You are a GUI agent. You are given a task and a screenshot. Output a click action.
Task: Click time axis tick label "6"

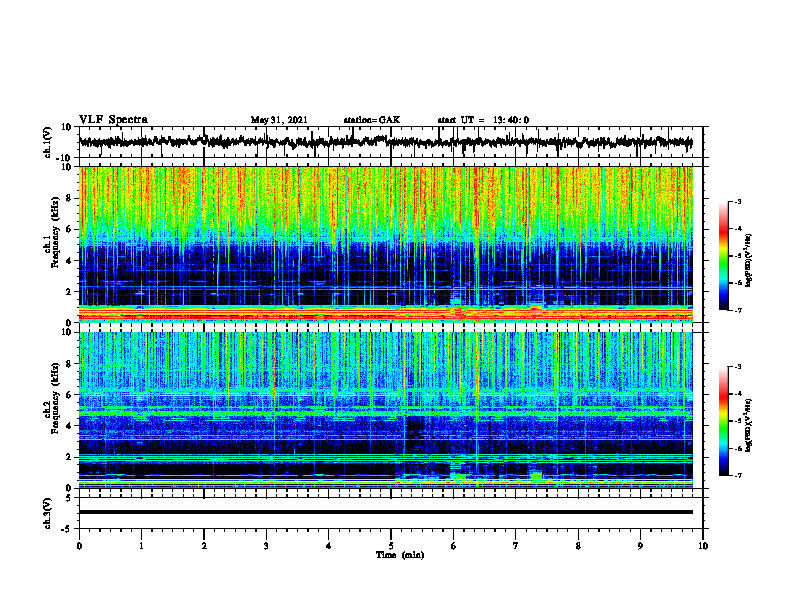[x=454, y=546]
